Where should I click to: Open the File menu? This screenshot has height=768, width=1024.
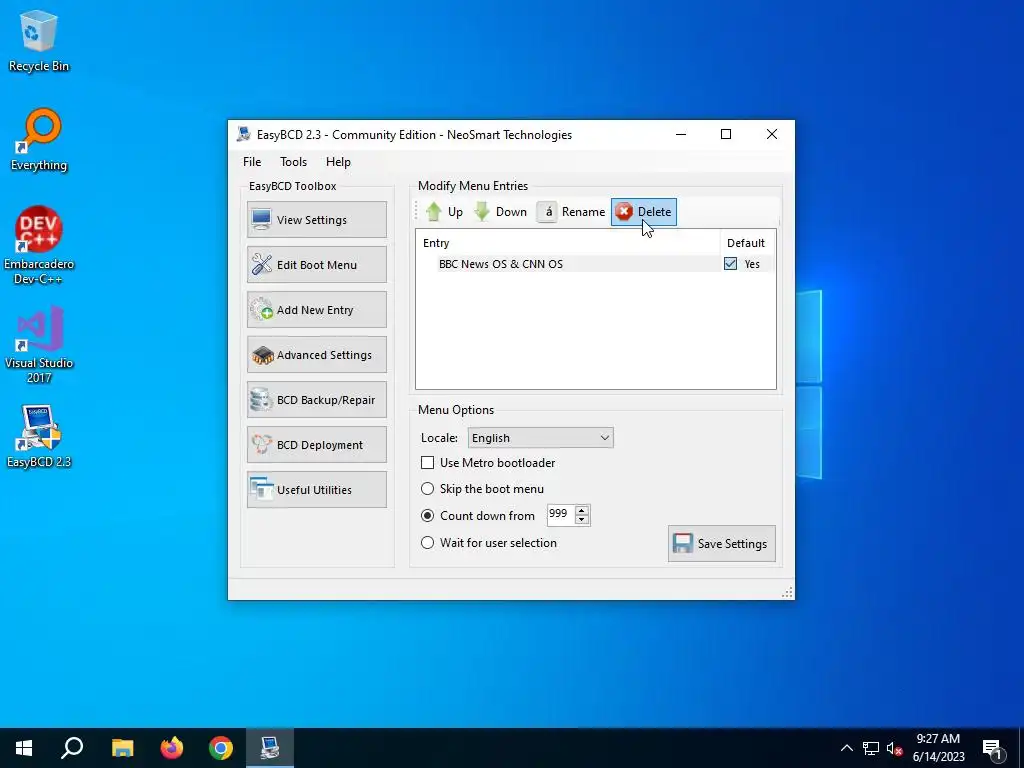252,162
